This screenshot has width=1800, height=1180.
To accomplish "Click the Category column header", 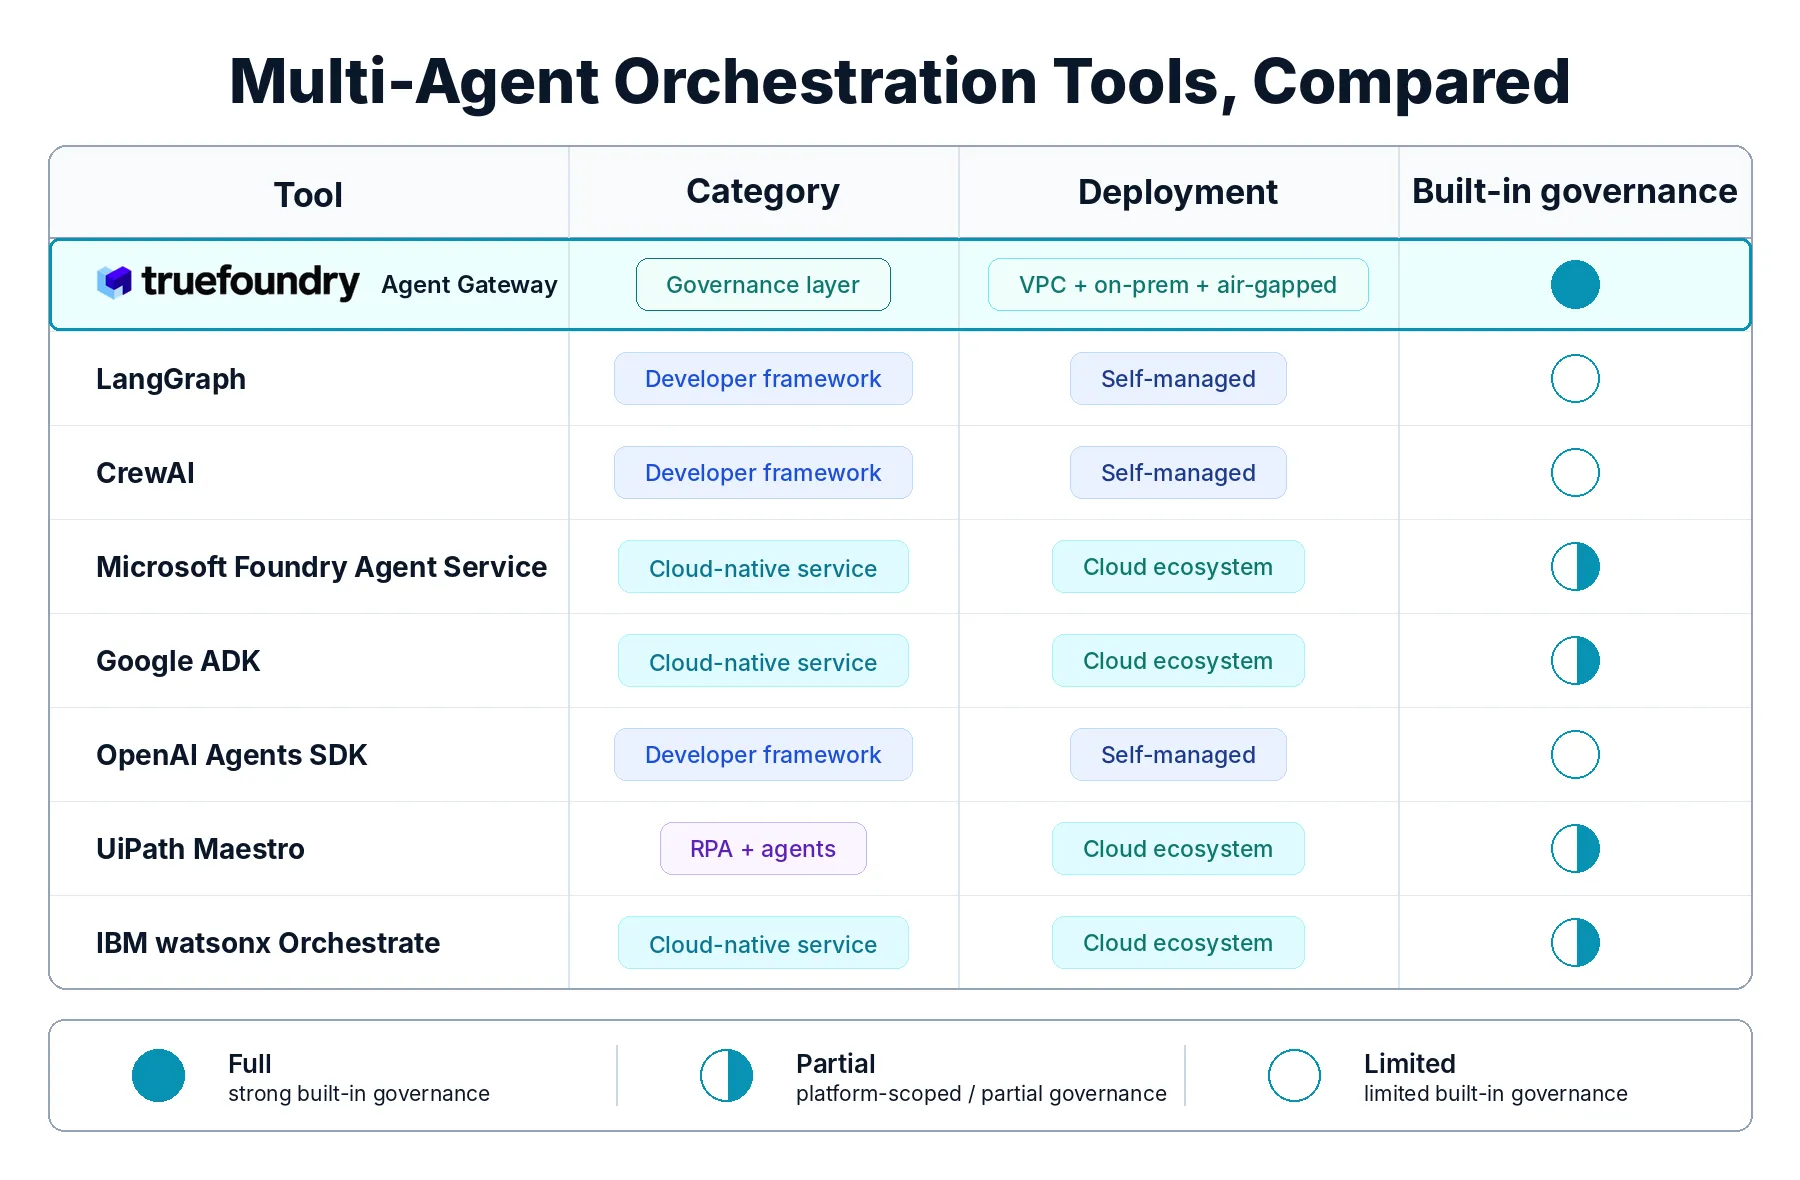I will [x=763, y=192].
